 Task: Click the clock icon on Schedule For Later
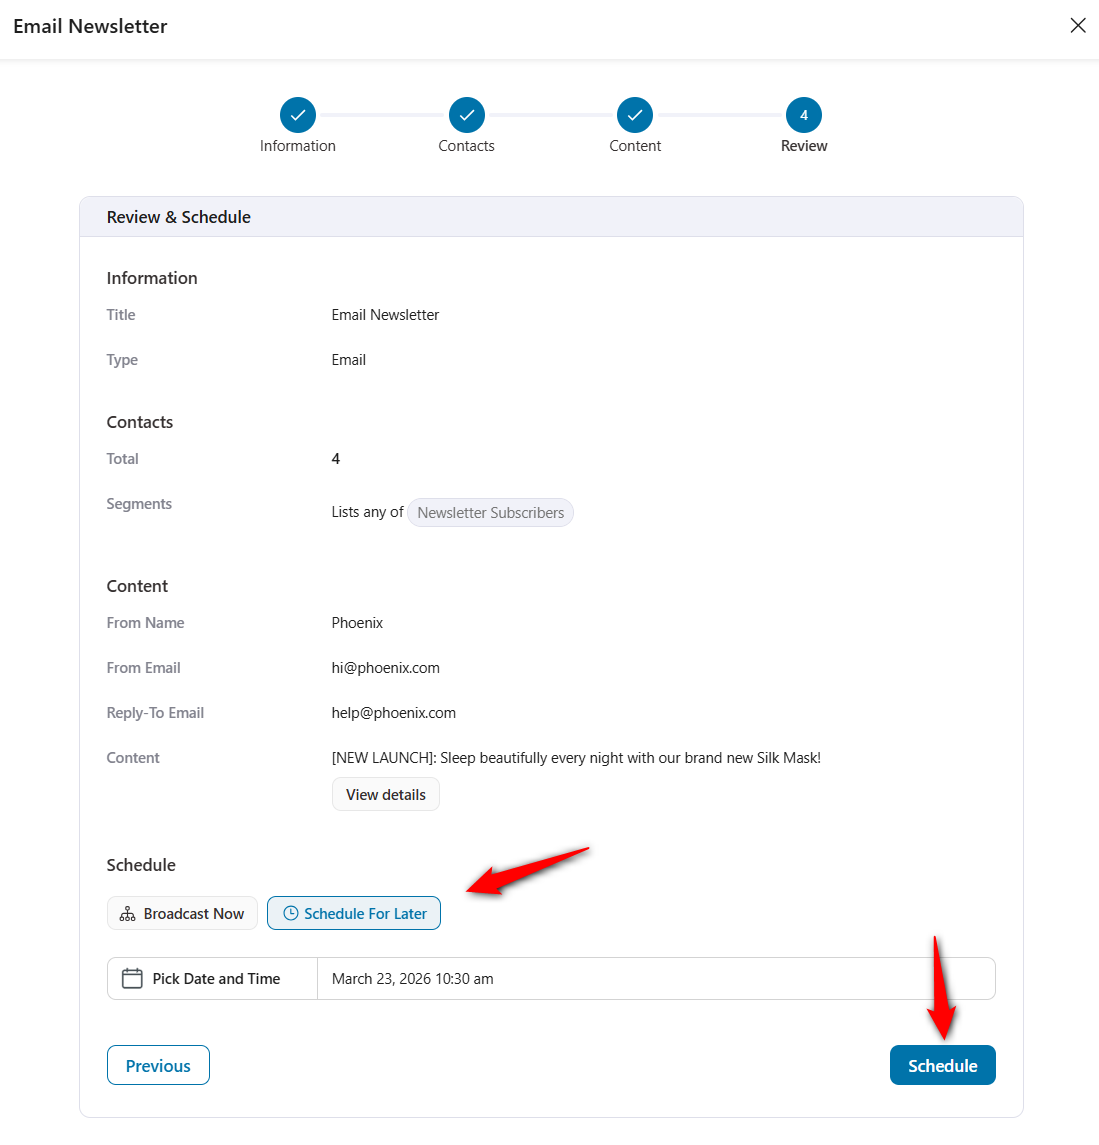[290, 912]
